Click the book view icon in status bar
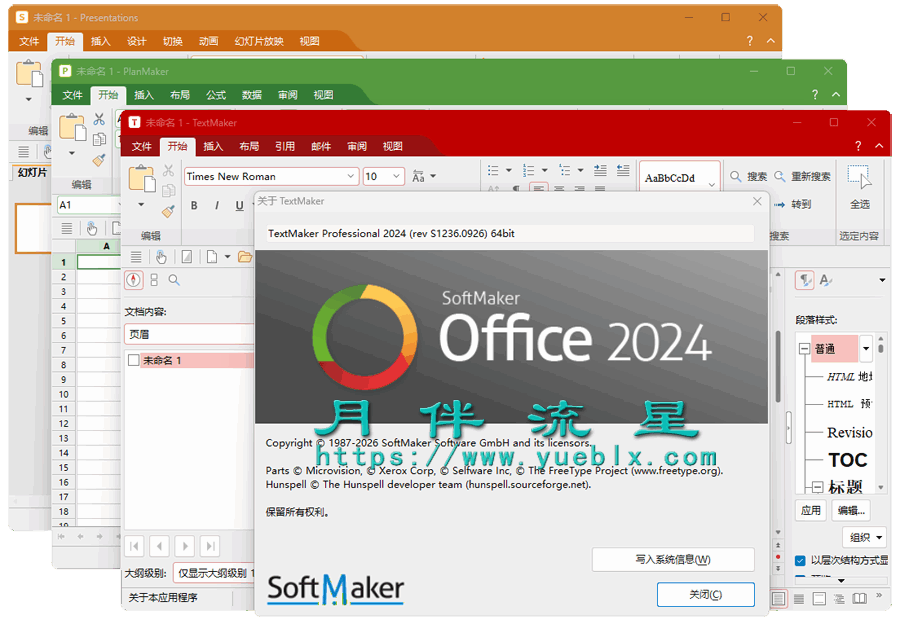Screen dimensions: 900x624 point(859,599)
